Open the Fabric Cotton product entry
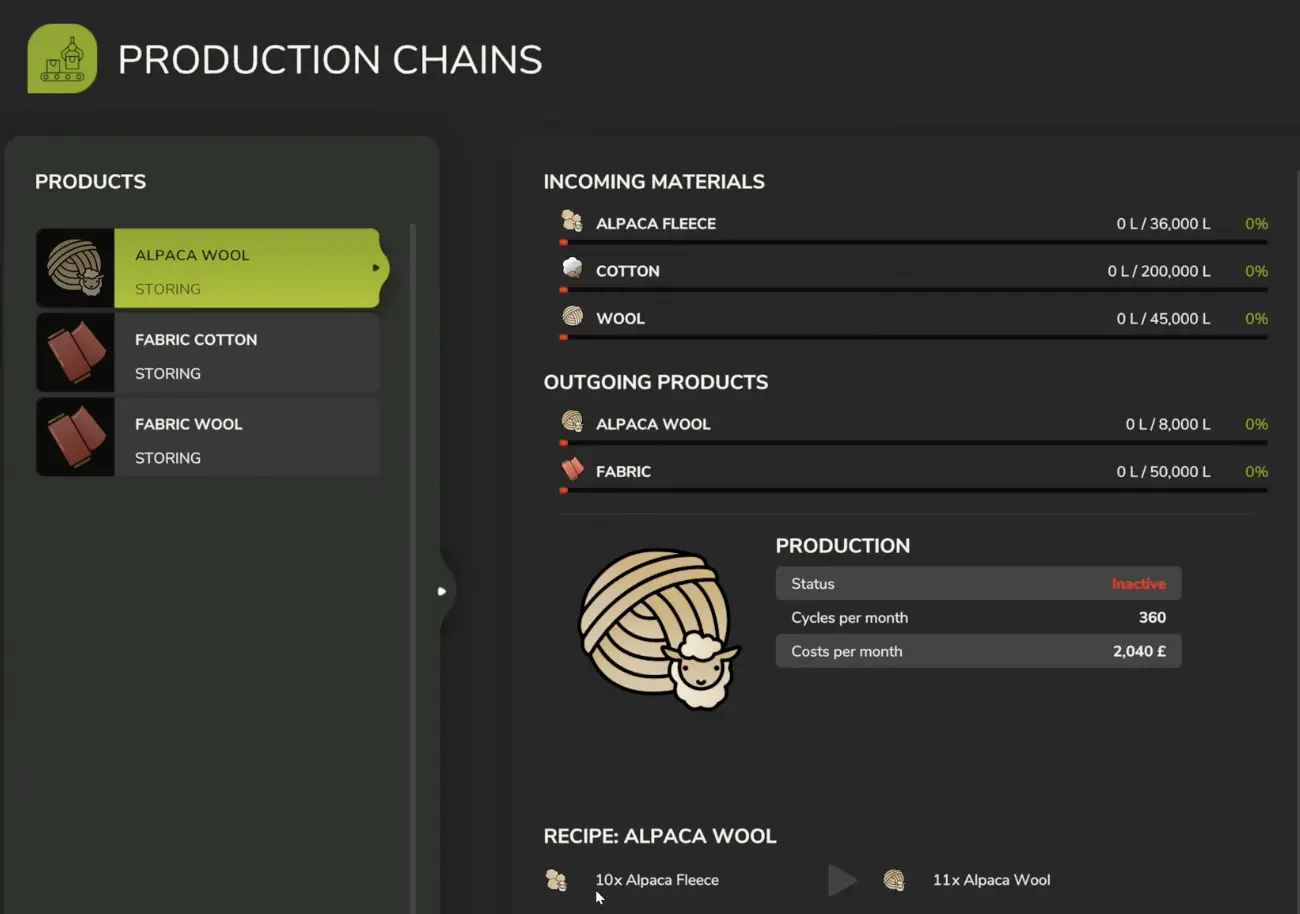 [208, 353]
